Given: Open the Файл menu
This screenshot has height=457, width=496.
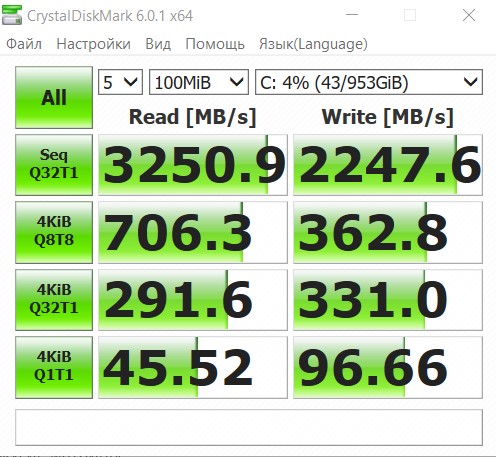Looking at the screenshot, I should (24, 44).
